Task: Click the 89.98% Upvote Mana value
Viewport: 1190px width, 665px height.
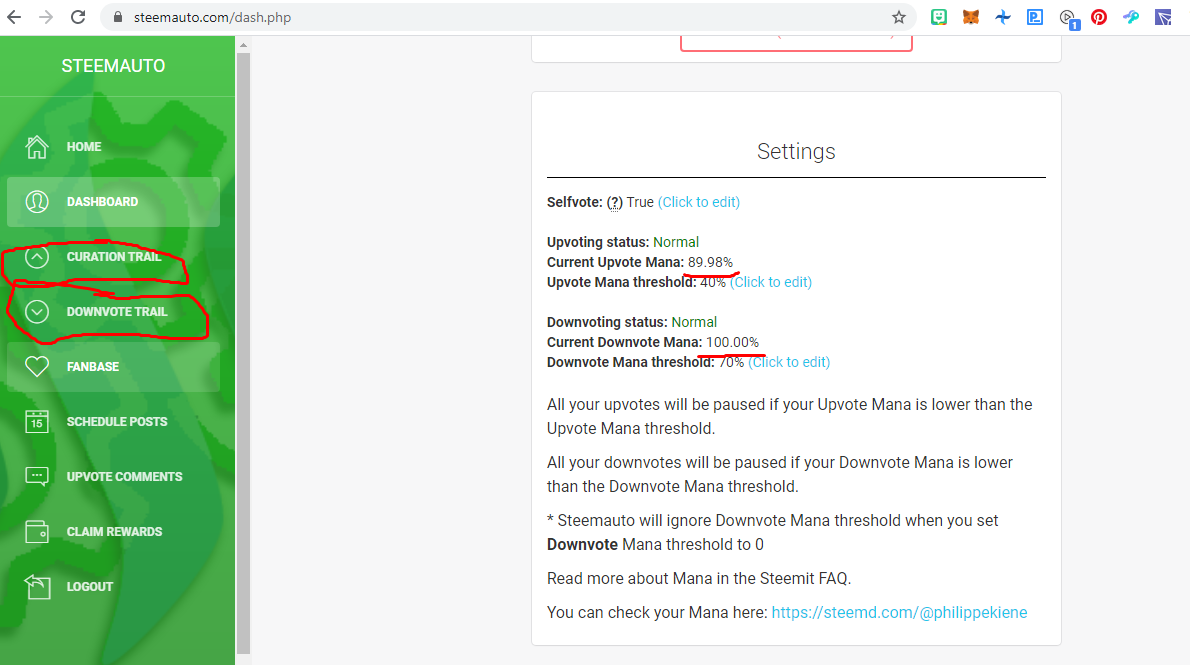Action: coord(710,263)
